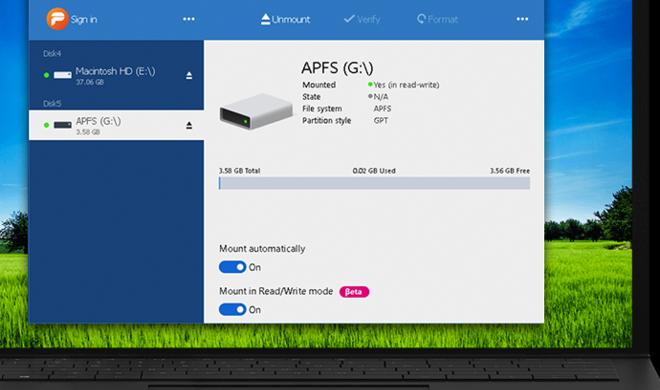660x390 pixels.
Task: Click the orange Paragon logo icon
Action: (x=57, y=19)
